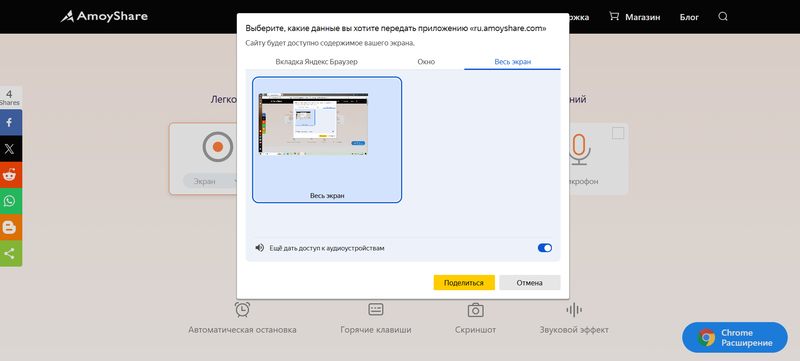Viewport: 800px width, 361px height.
Task: Switch to the Окно tab
Action: tap(426, 62)
